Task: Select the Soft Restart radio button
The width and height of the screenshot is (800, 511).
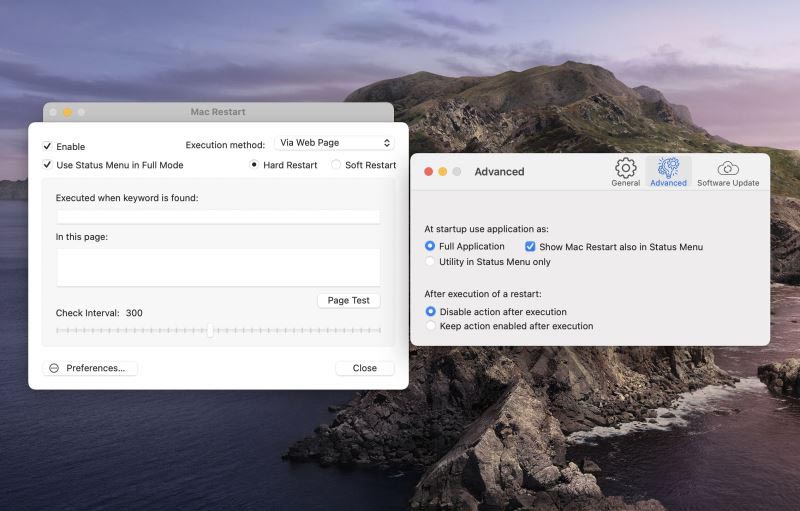Action: coord(336,165)
